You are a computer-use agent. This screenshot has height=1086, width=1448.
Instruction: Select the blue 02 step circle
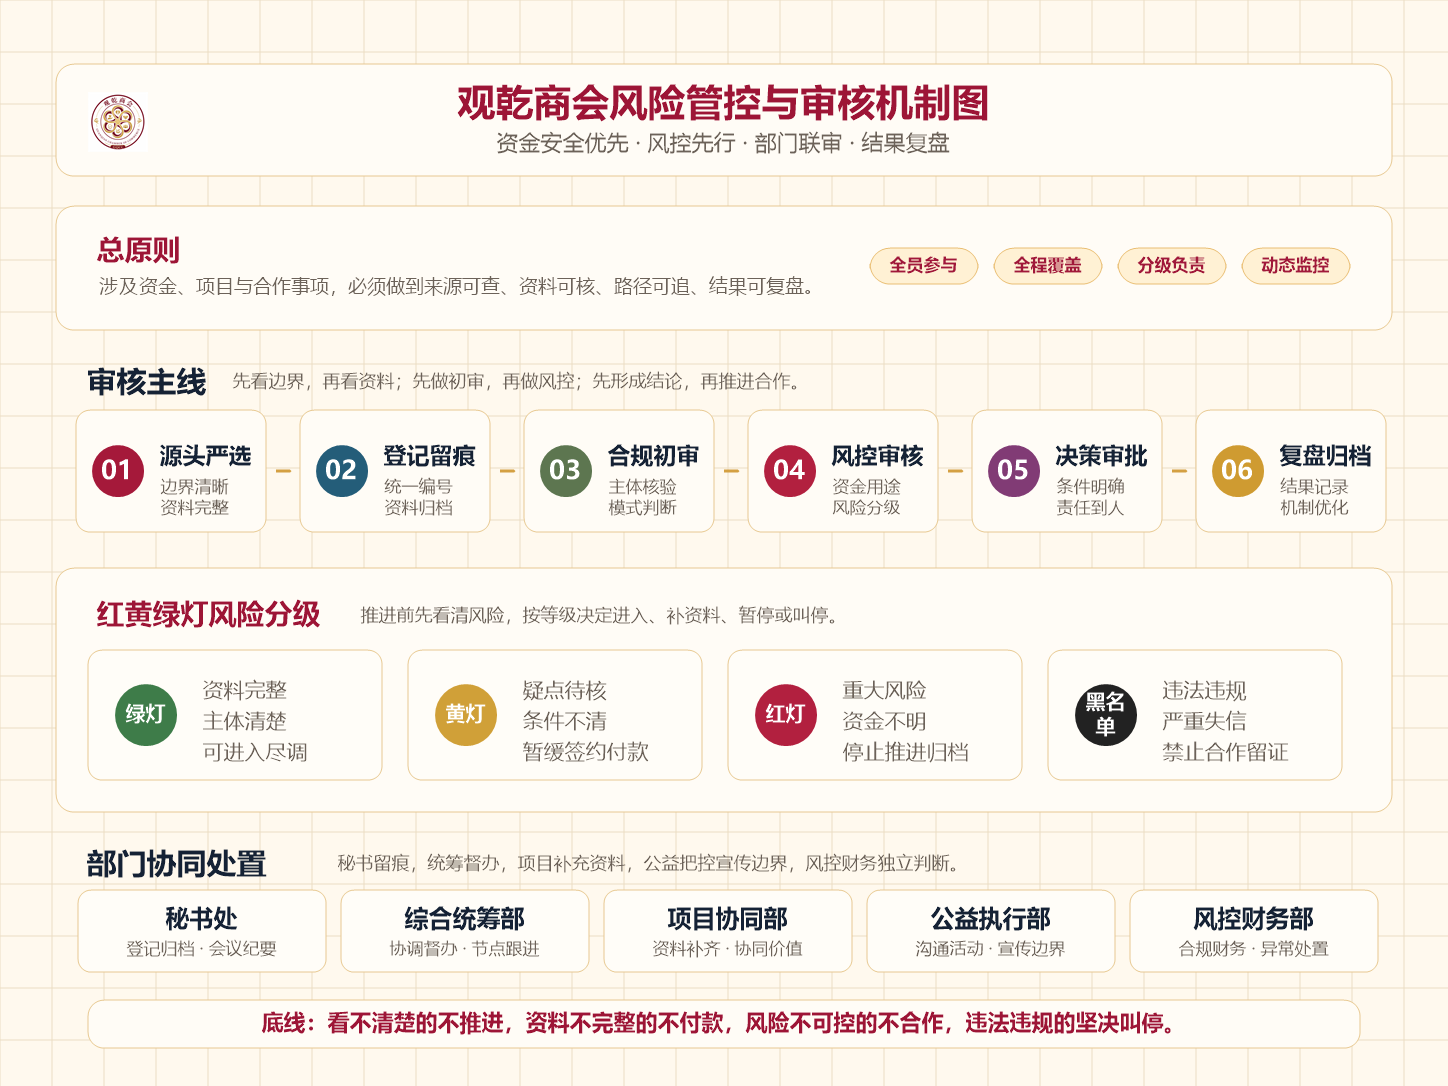[x=341, y=471]
